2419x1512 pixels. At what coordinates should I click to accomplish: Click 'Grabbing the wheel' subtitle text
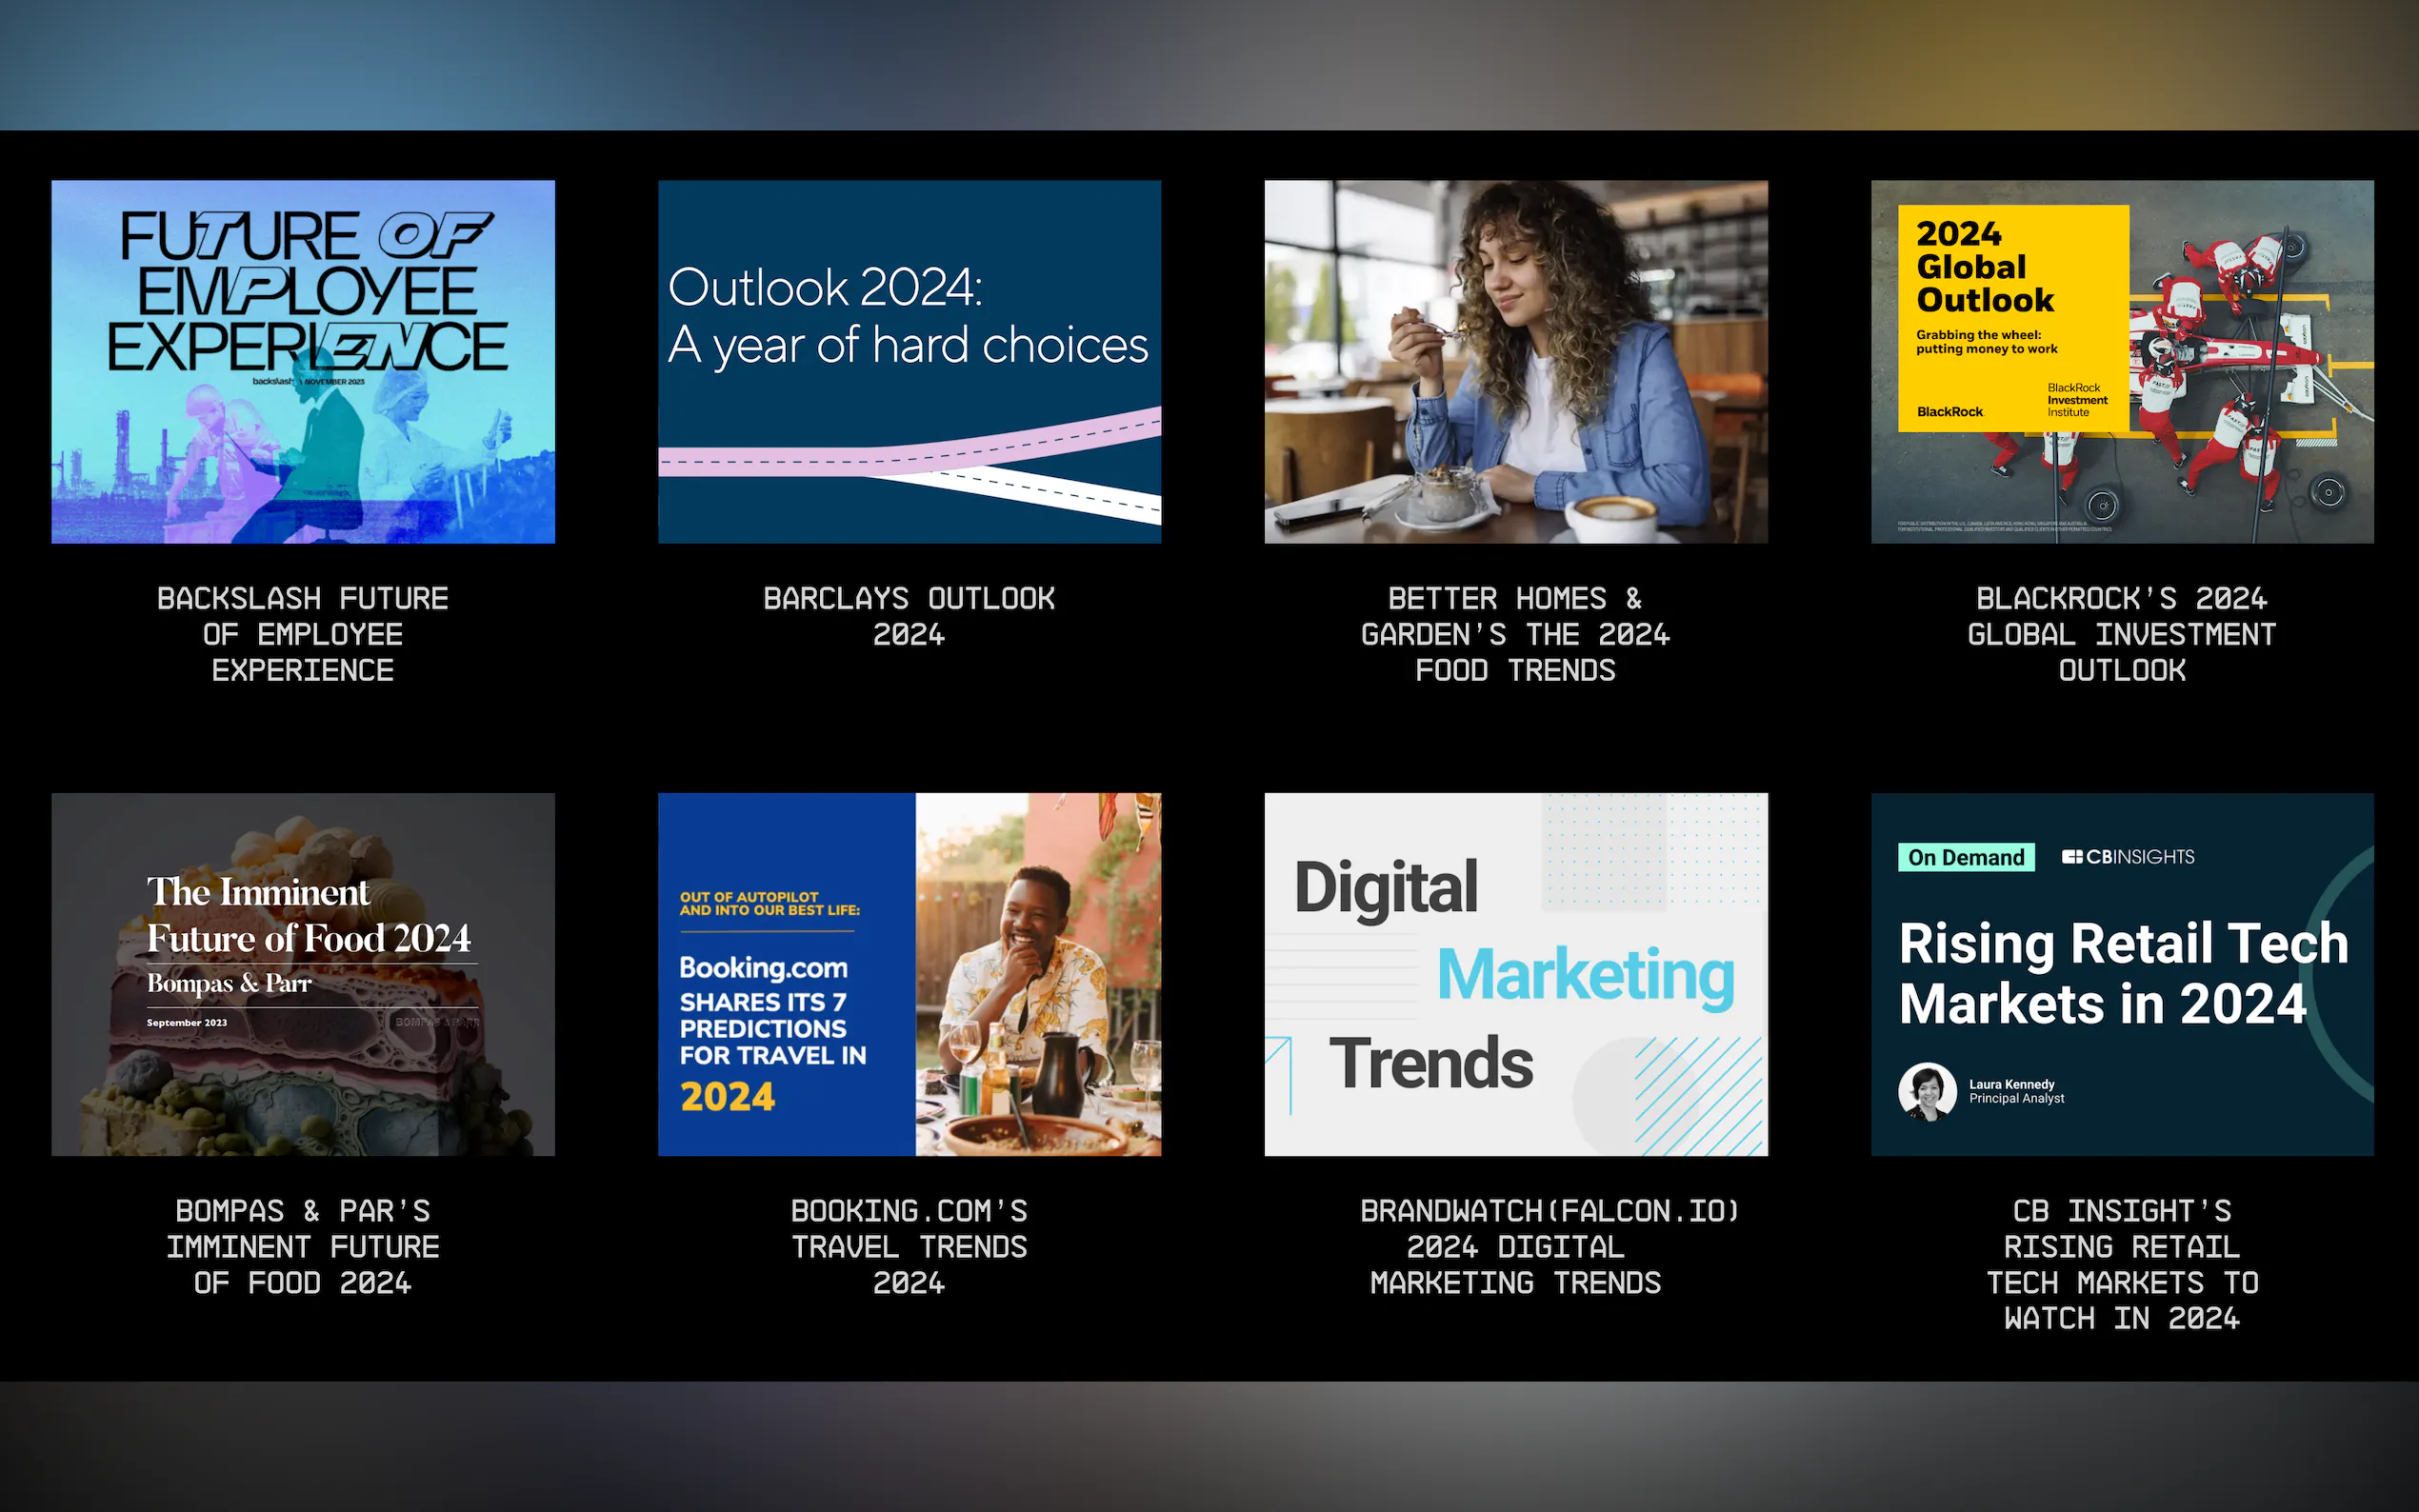click(x=1986, y=342)
